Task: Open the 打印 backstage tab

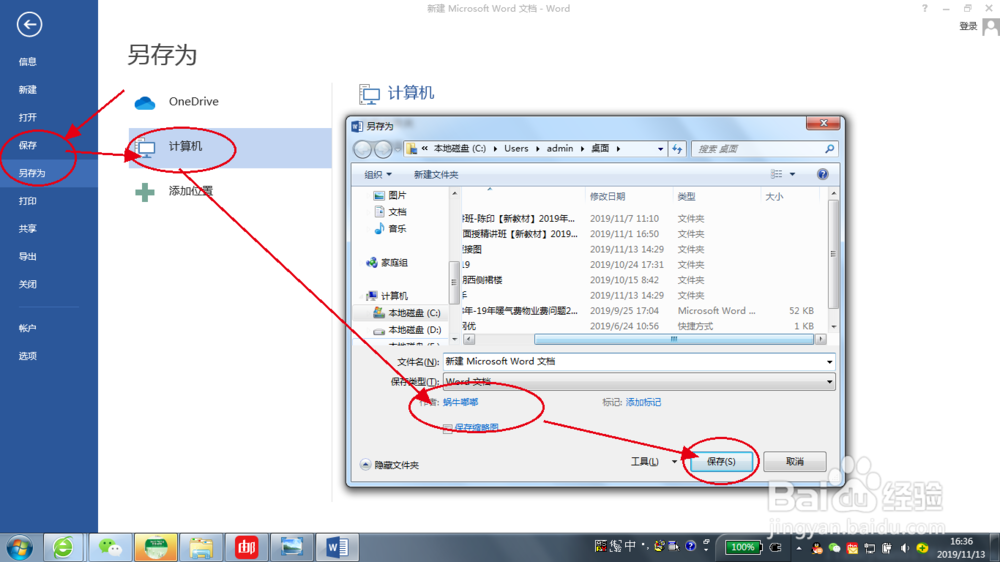Action: 27,201
